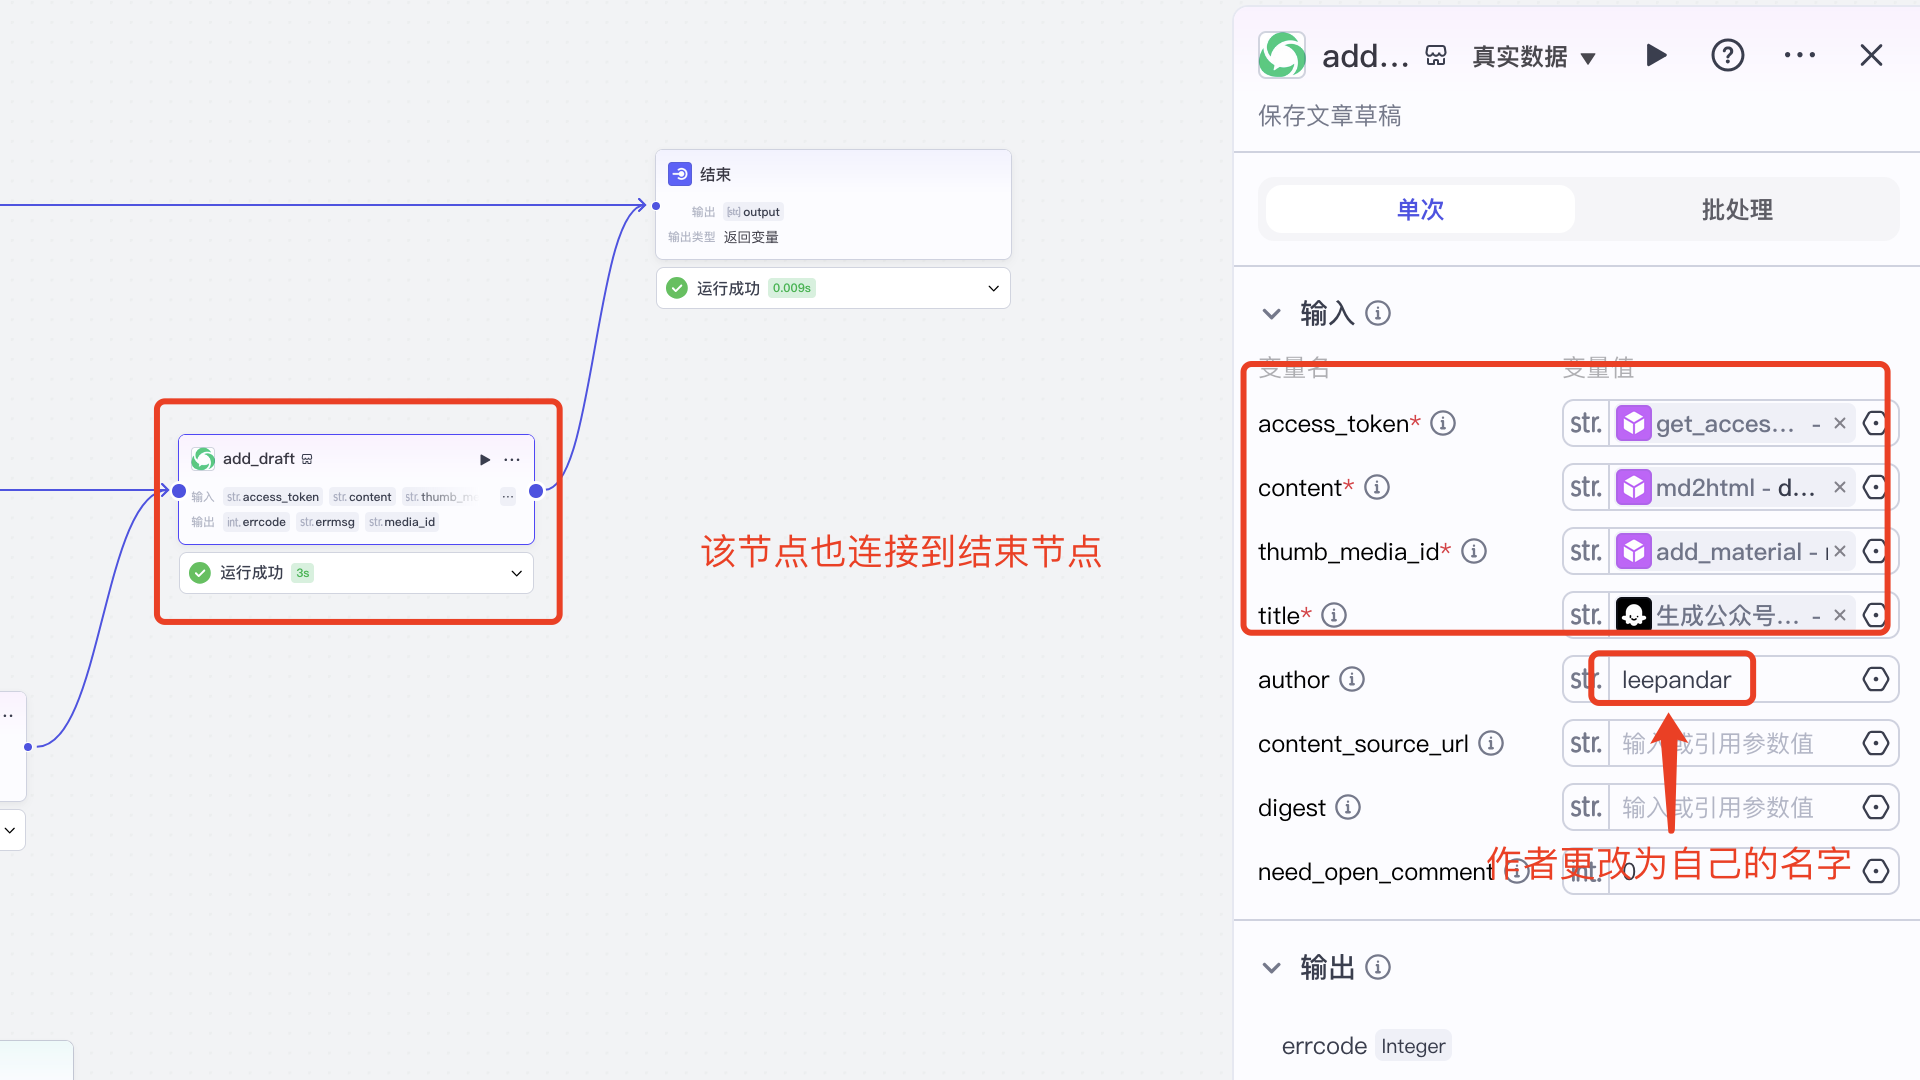1920x1080 pixels.
Task: Close the add_draft settings panel
Action: click(1871, 55)
